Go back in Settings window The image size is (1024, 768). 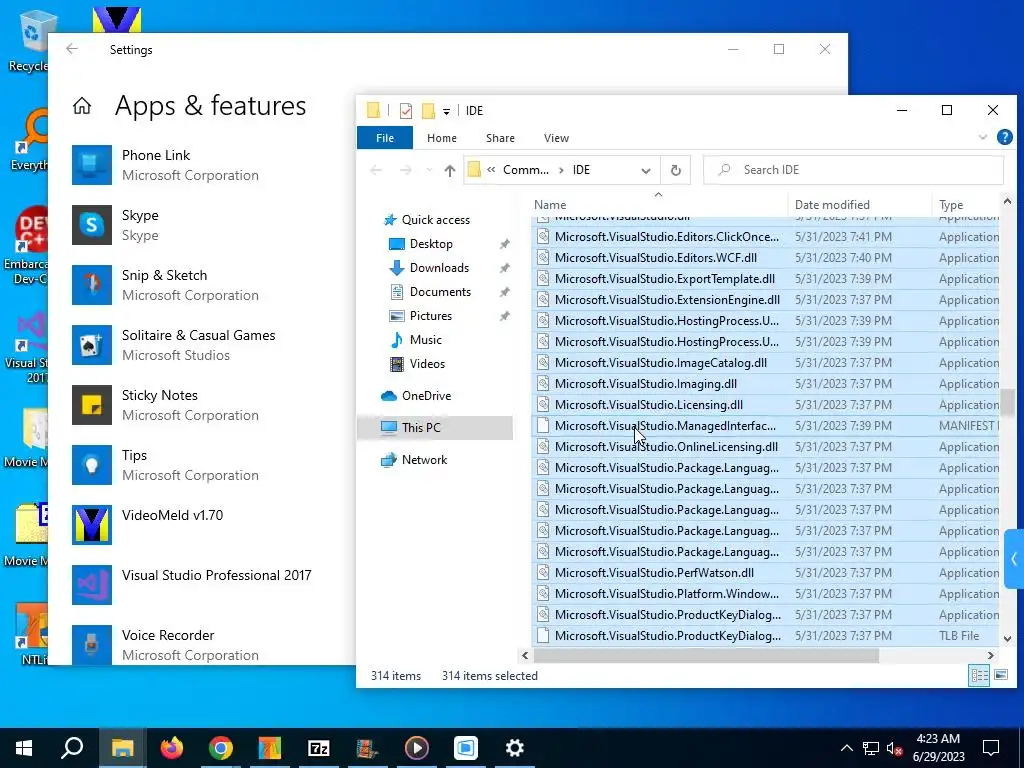click(x=72, y=49)
